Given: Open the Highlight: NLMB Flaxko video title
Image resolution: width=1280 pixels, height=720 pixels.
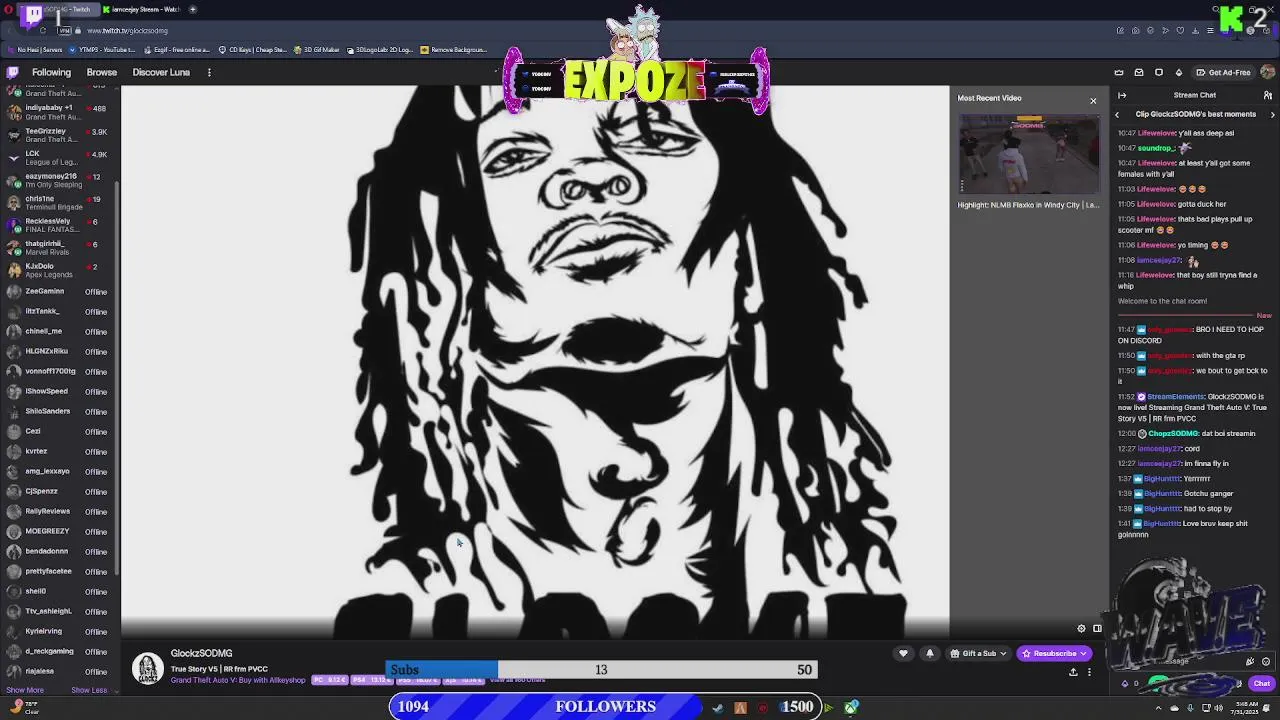Looking at the screenshot, I should [1028, 205].
